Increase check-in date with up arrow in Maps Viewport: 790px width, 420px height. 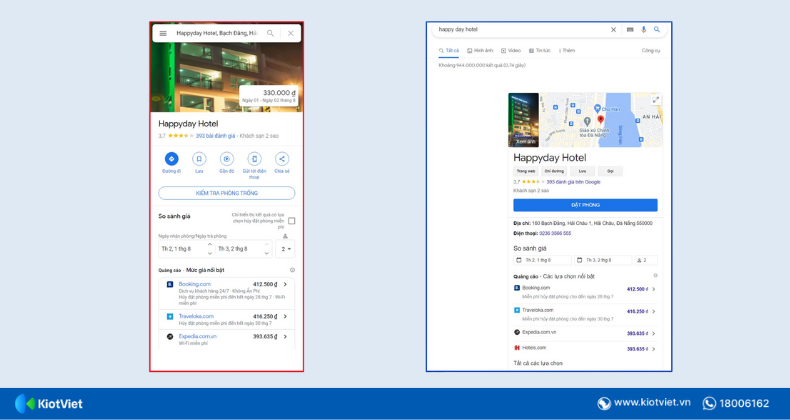click(x=210, y=245)
